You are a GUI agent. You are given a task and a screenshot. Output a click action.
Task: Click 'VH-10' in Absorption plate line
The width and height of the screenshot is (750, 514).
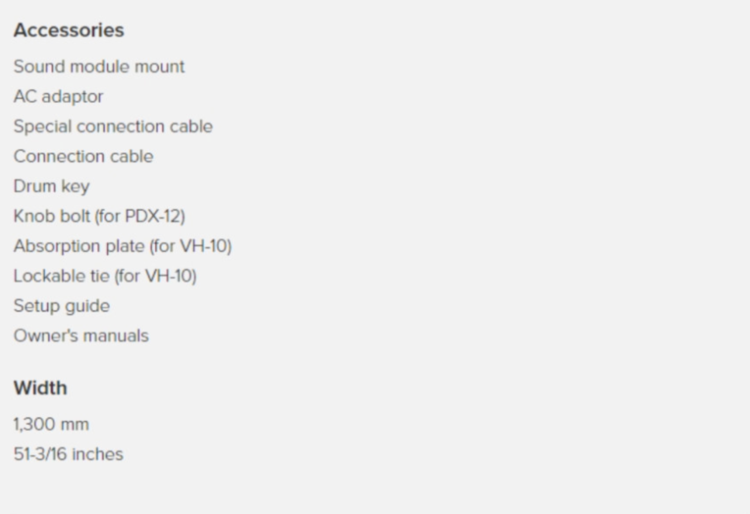pyautogui.click(x=203, y=246)
